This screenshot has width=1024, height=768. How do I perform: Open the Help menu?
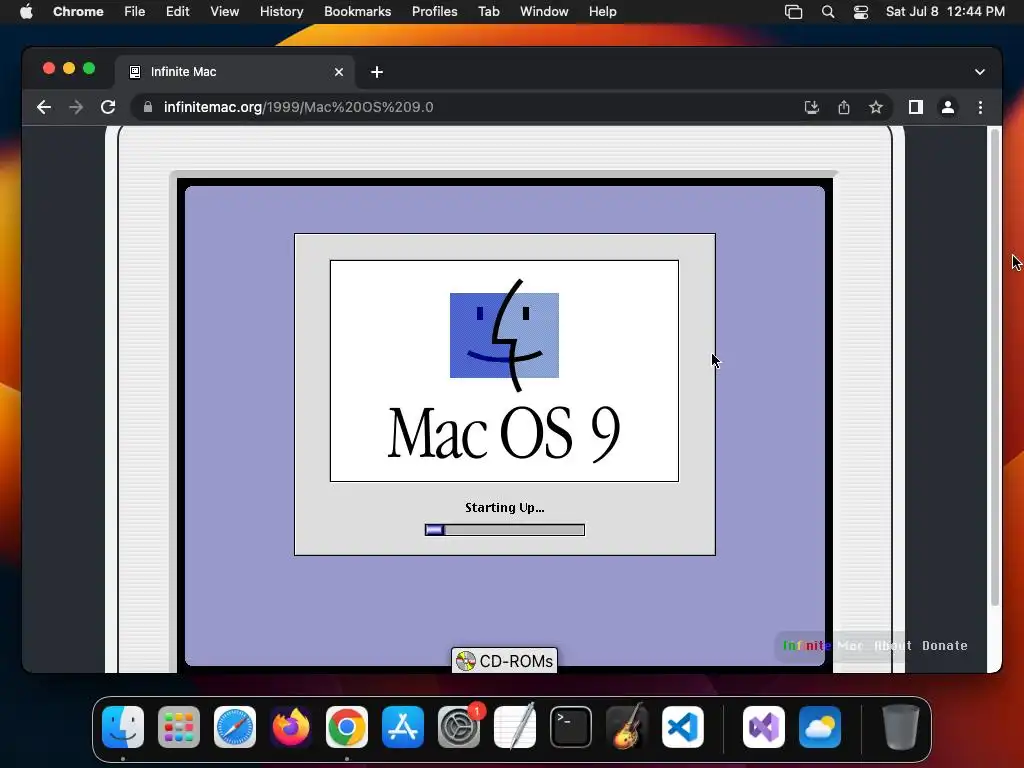[x=602, y=11]
